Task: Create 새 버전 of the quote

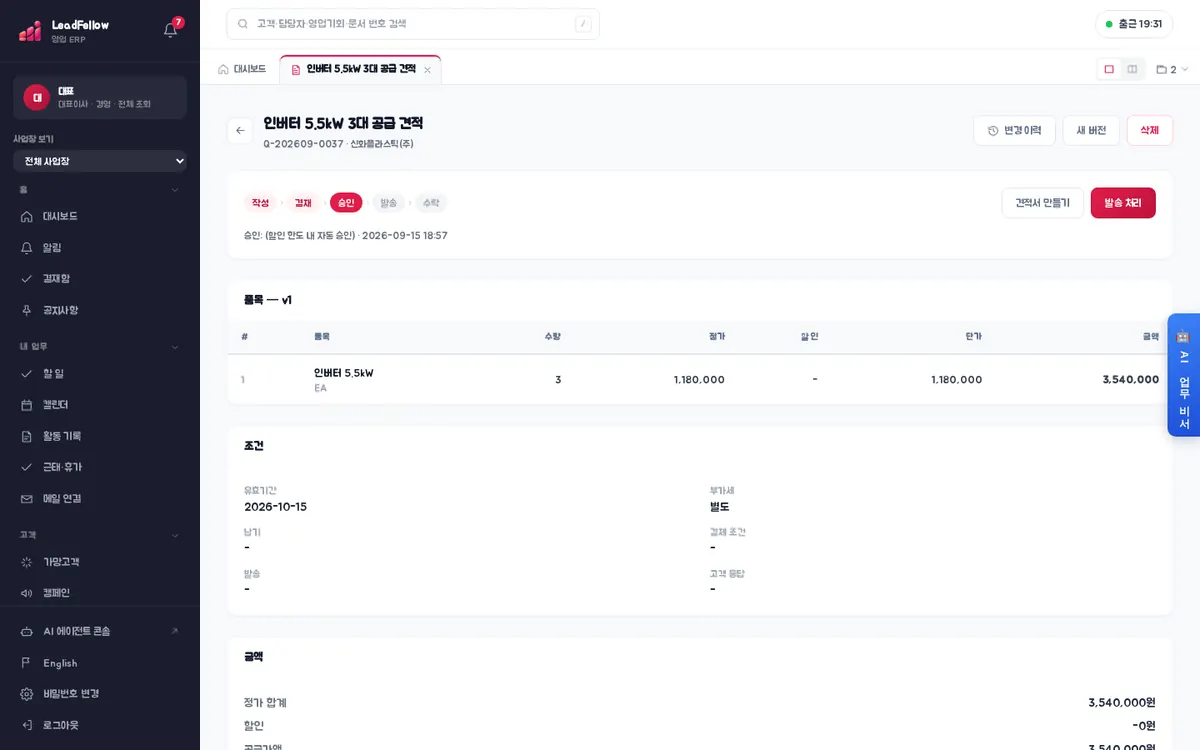Action: click(x=1091, y=131)
